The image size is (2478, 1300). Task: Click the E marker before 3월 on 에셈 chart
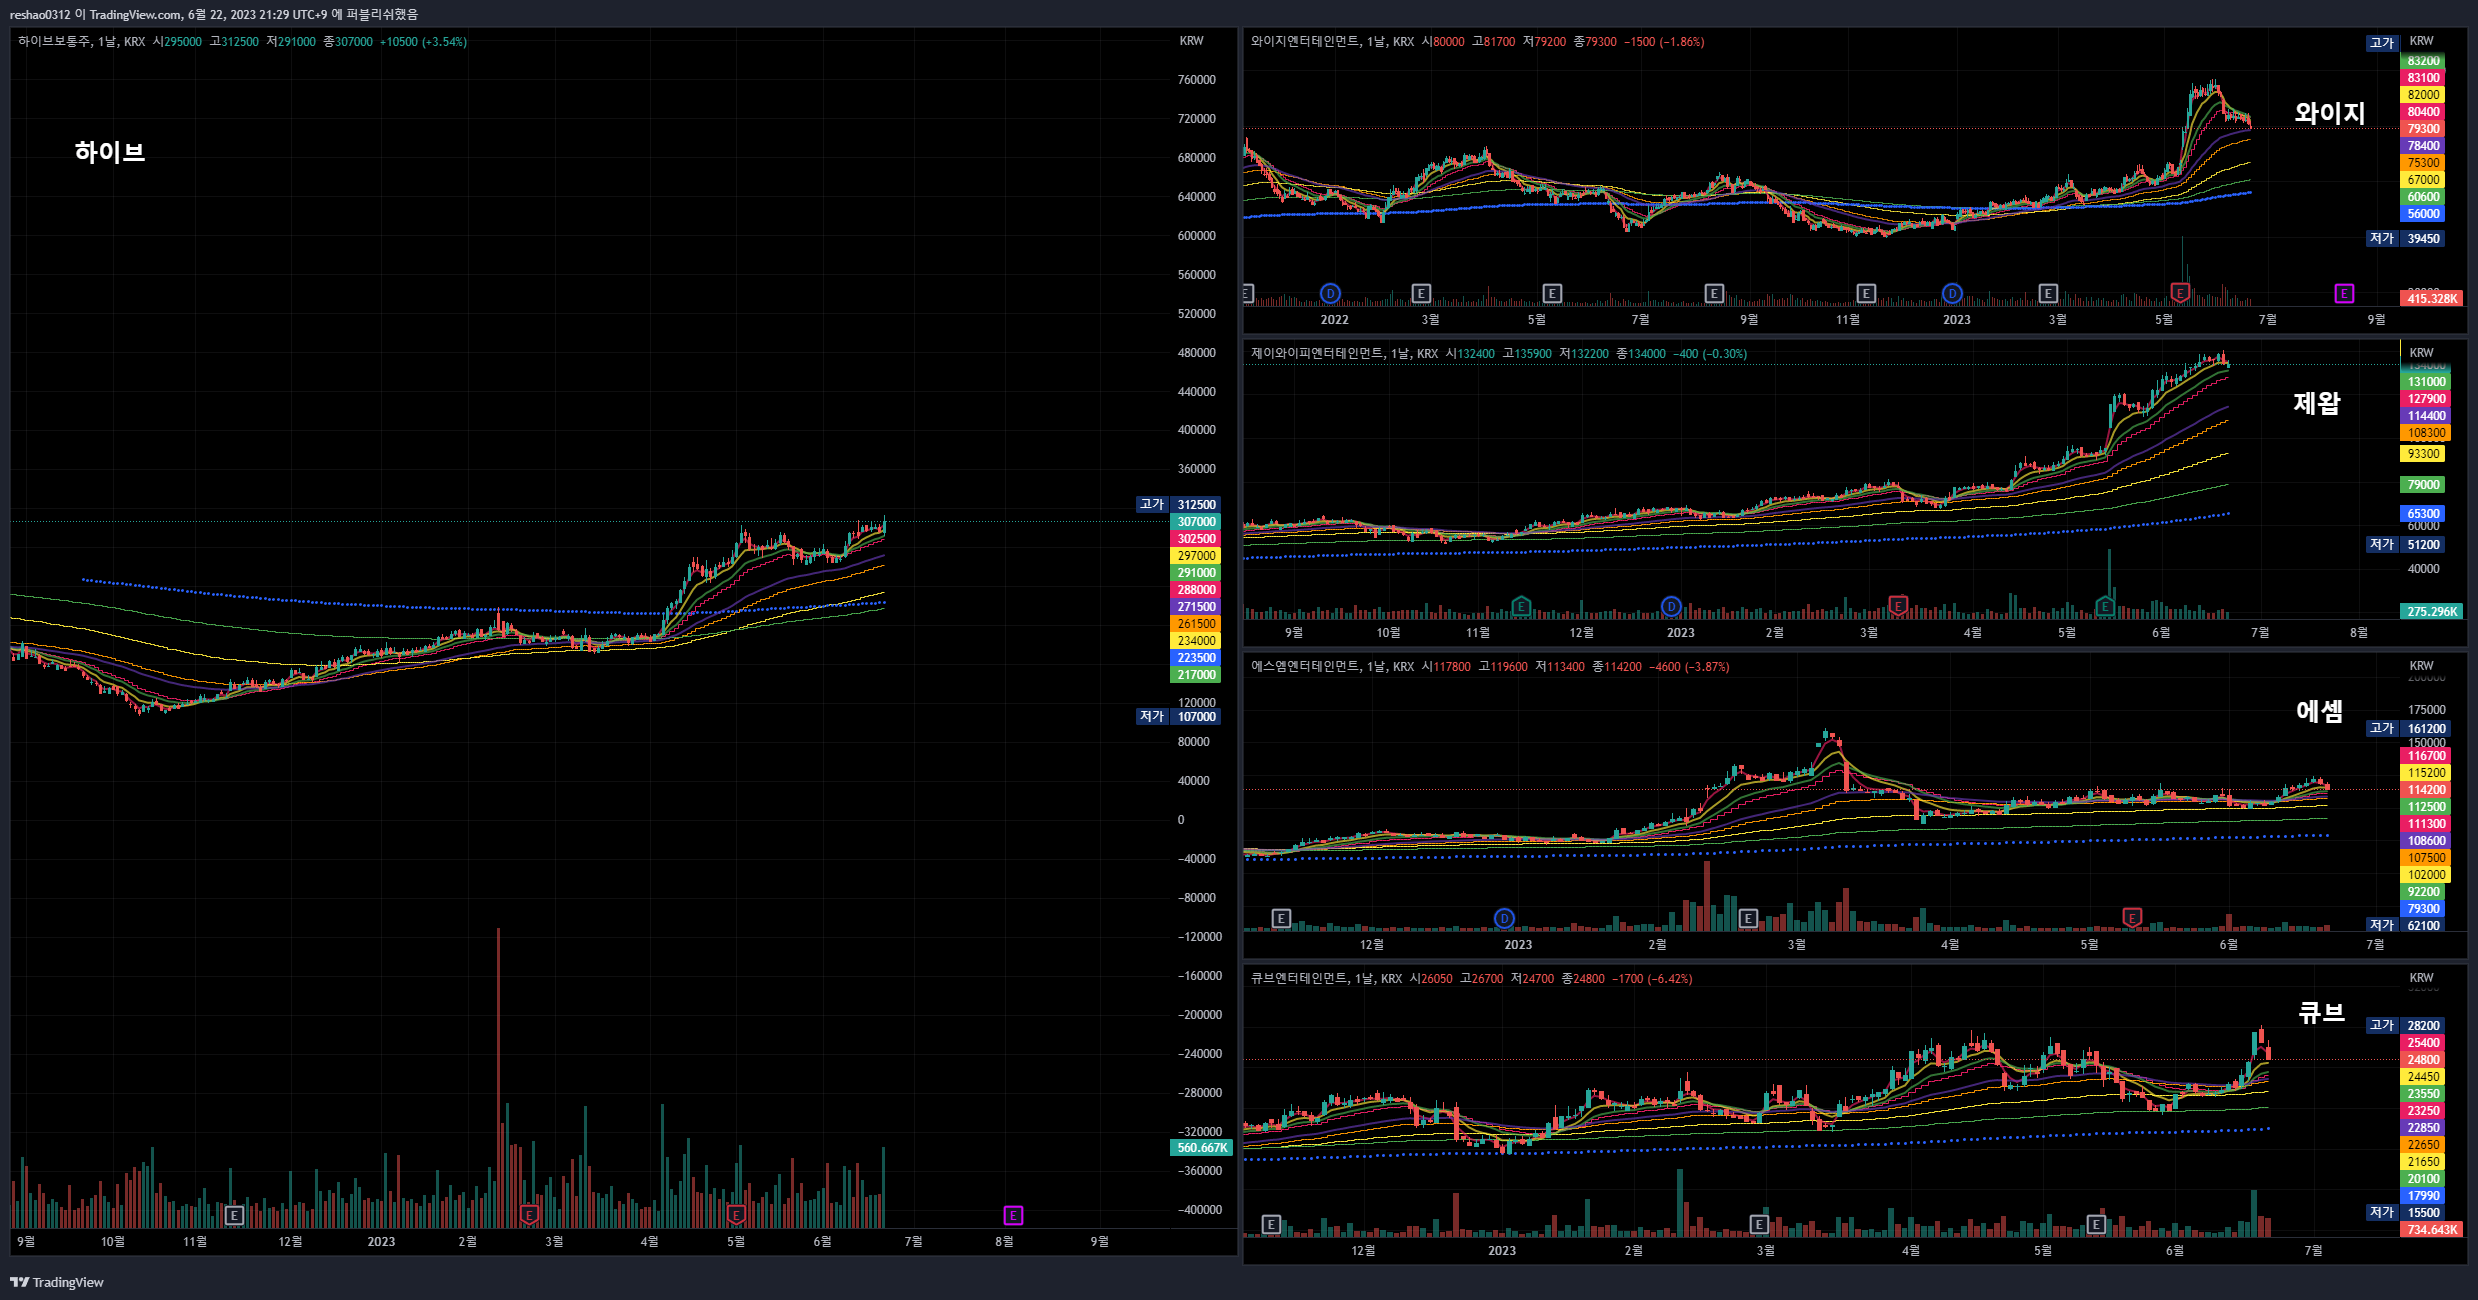[1748, 918]
